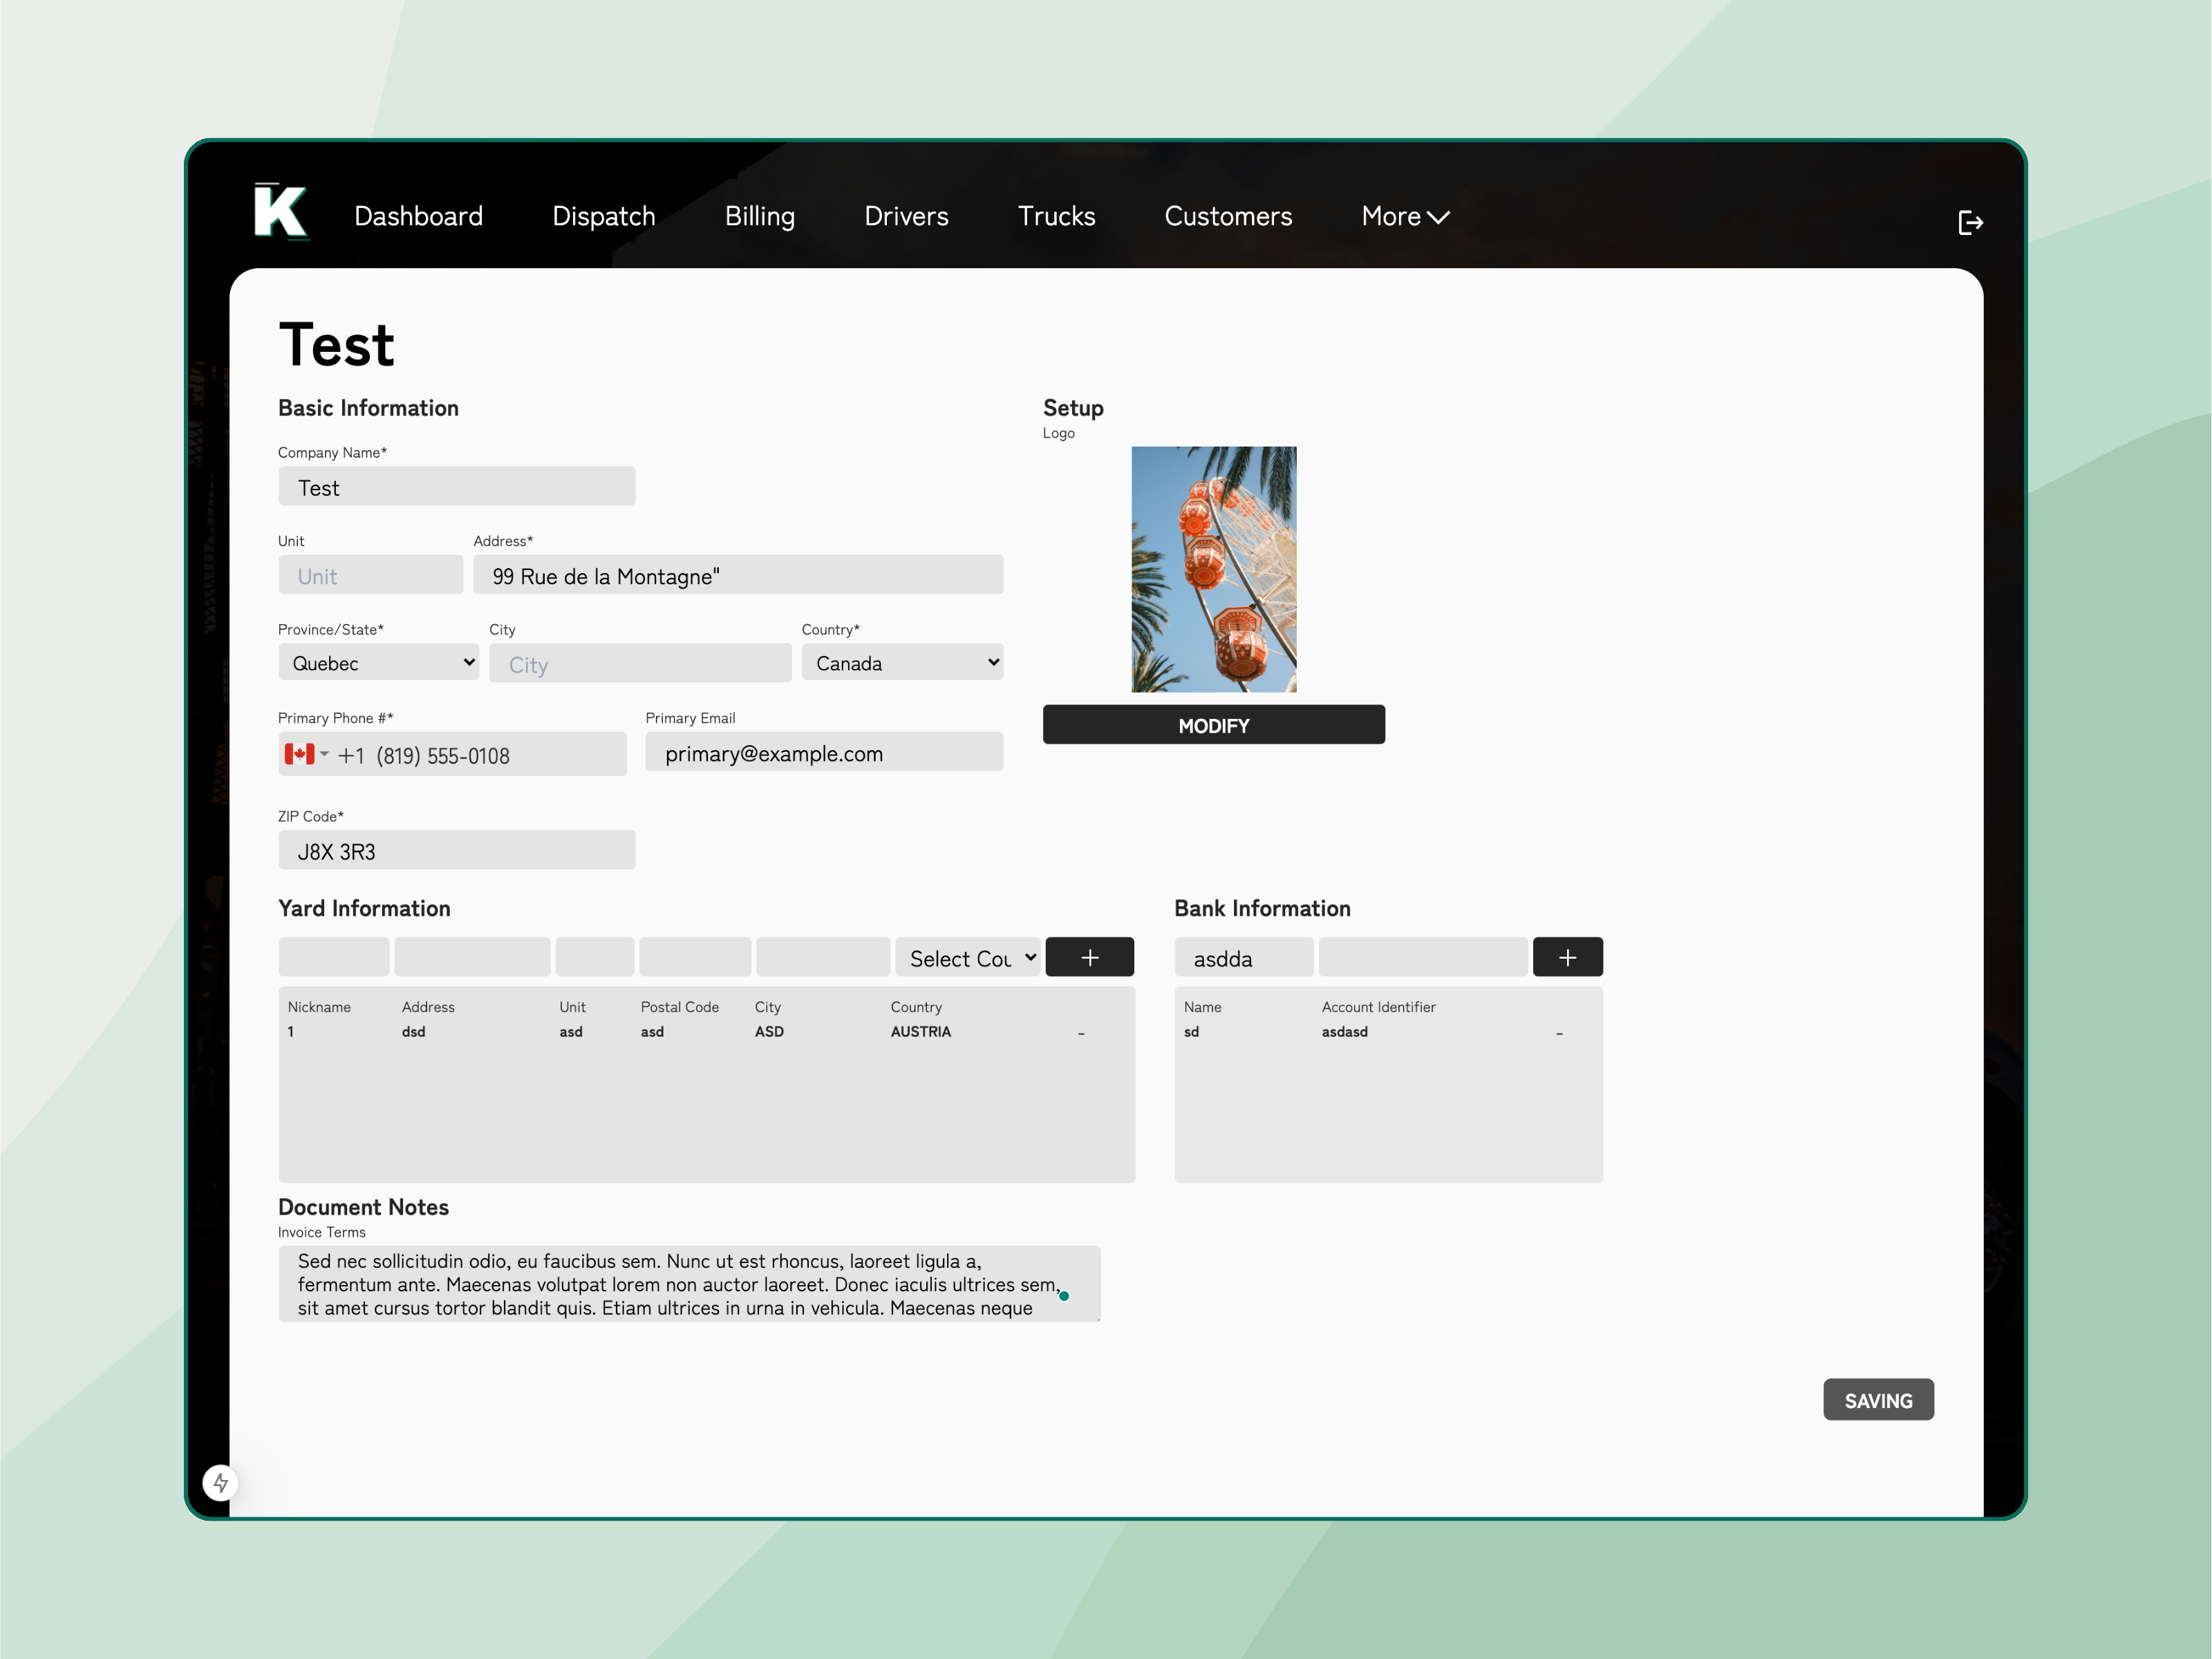
Task: Open the Canadian flag phone country selector
Action: click(306, 755)
